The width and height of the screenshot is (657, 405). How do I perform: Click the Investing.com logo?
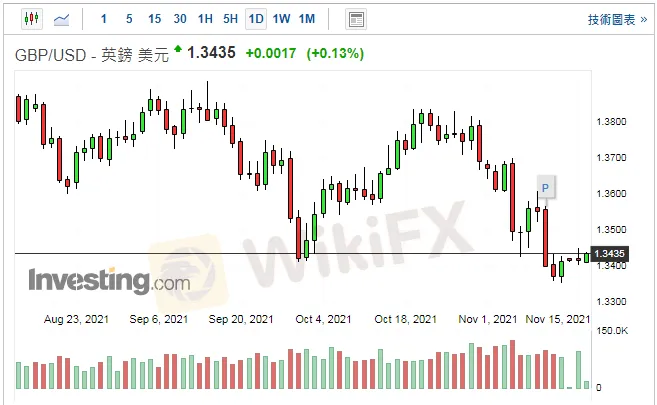[108, 281]
